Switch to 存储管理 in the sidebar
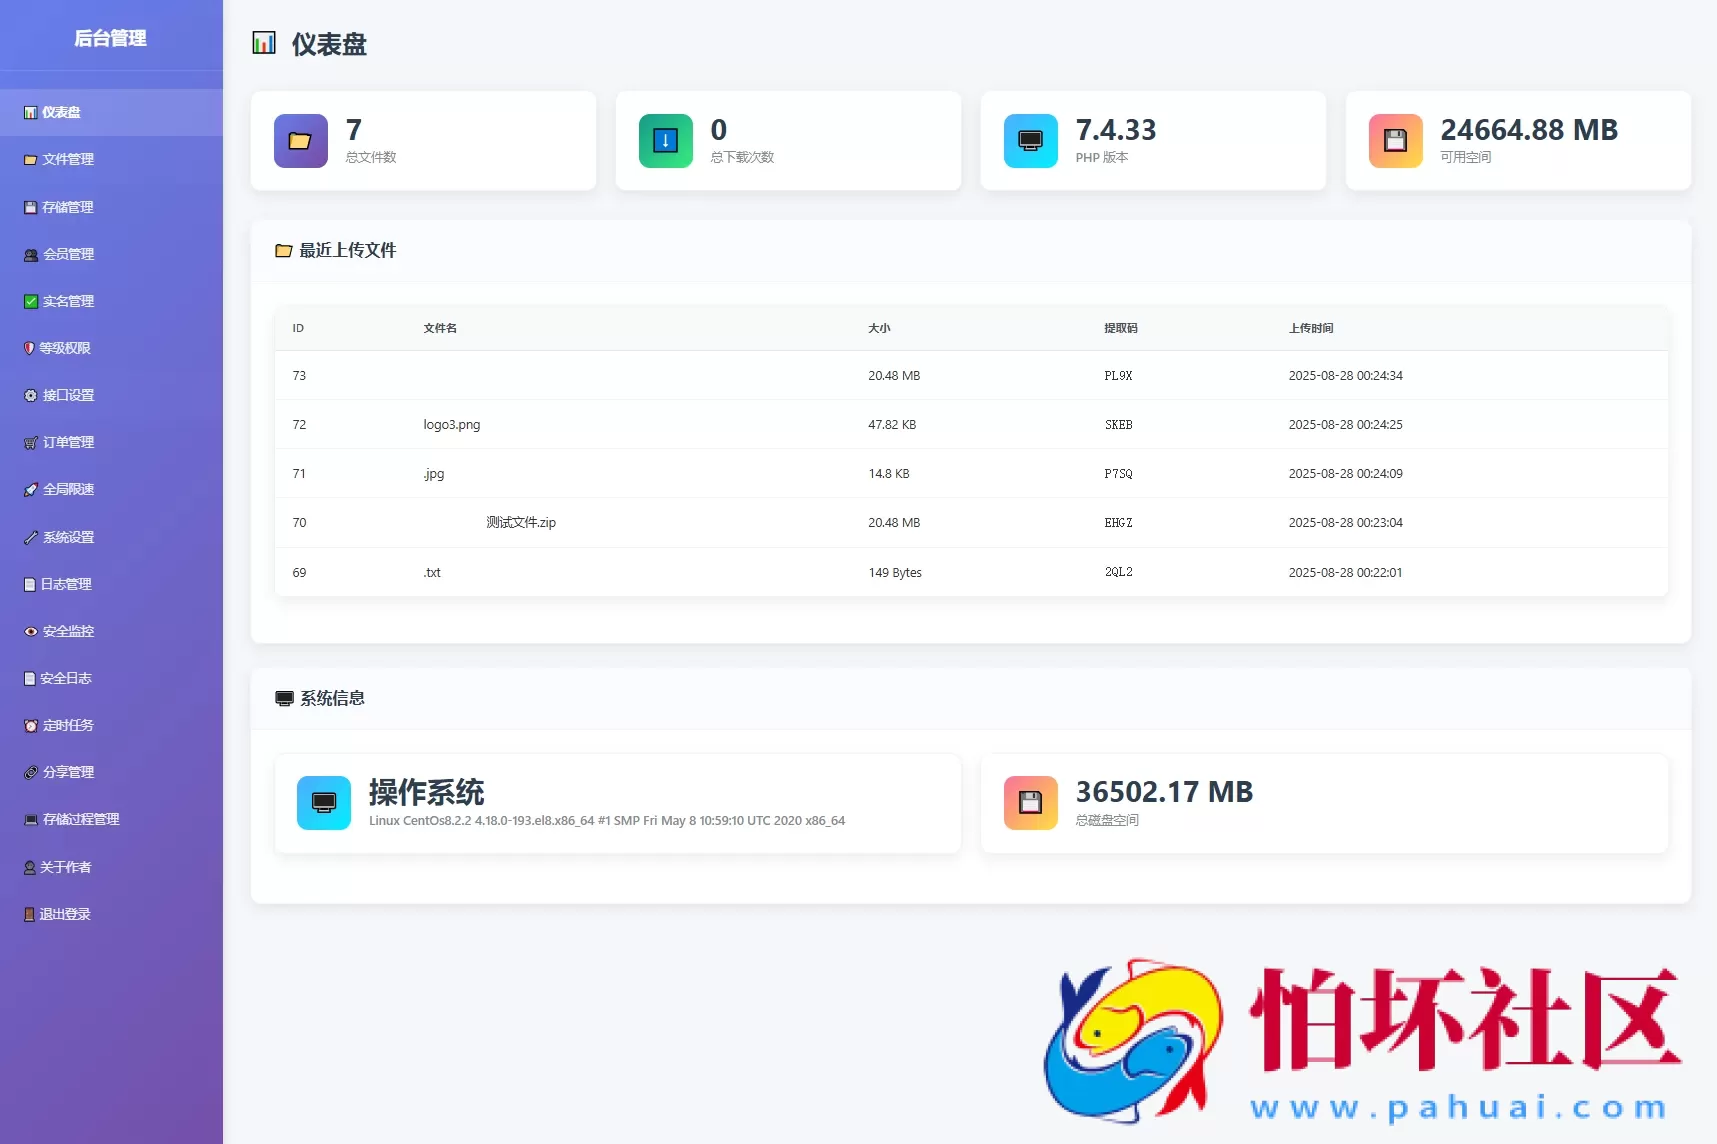The width and height of the screenshot is (1717, 1144). tap(68, 206)
